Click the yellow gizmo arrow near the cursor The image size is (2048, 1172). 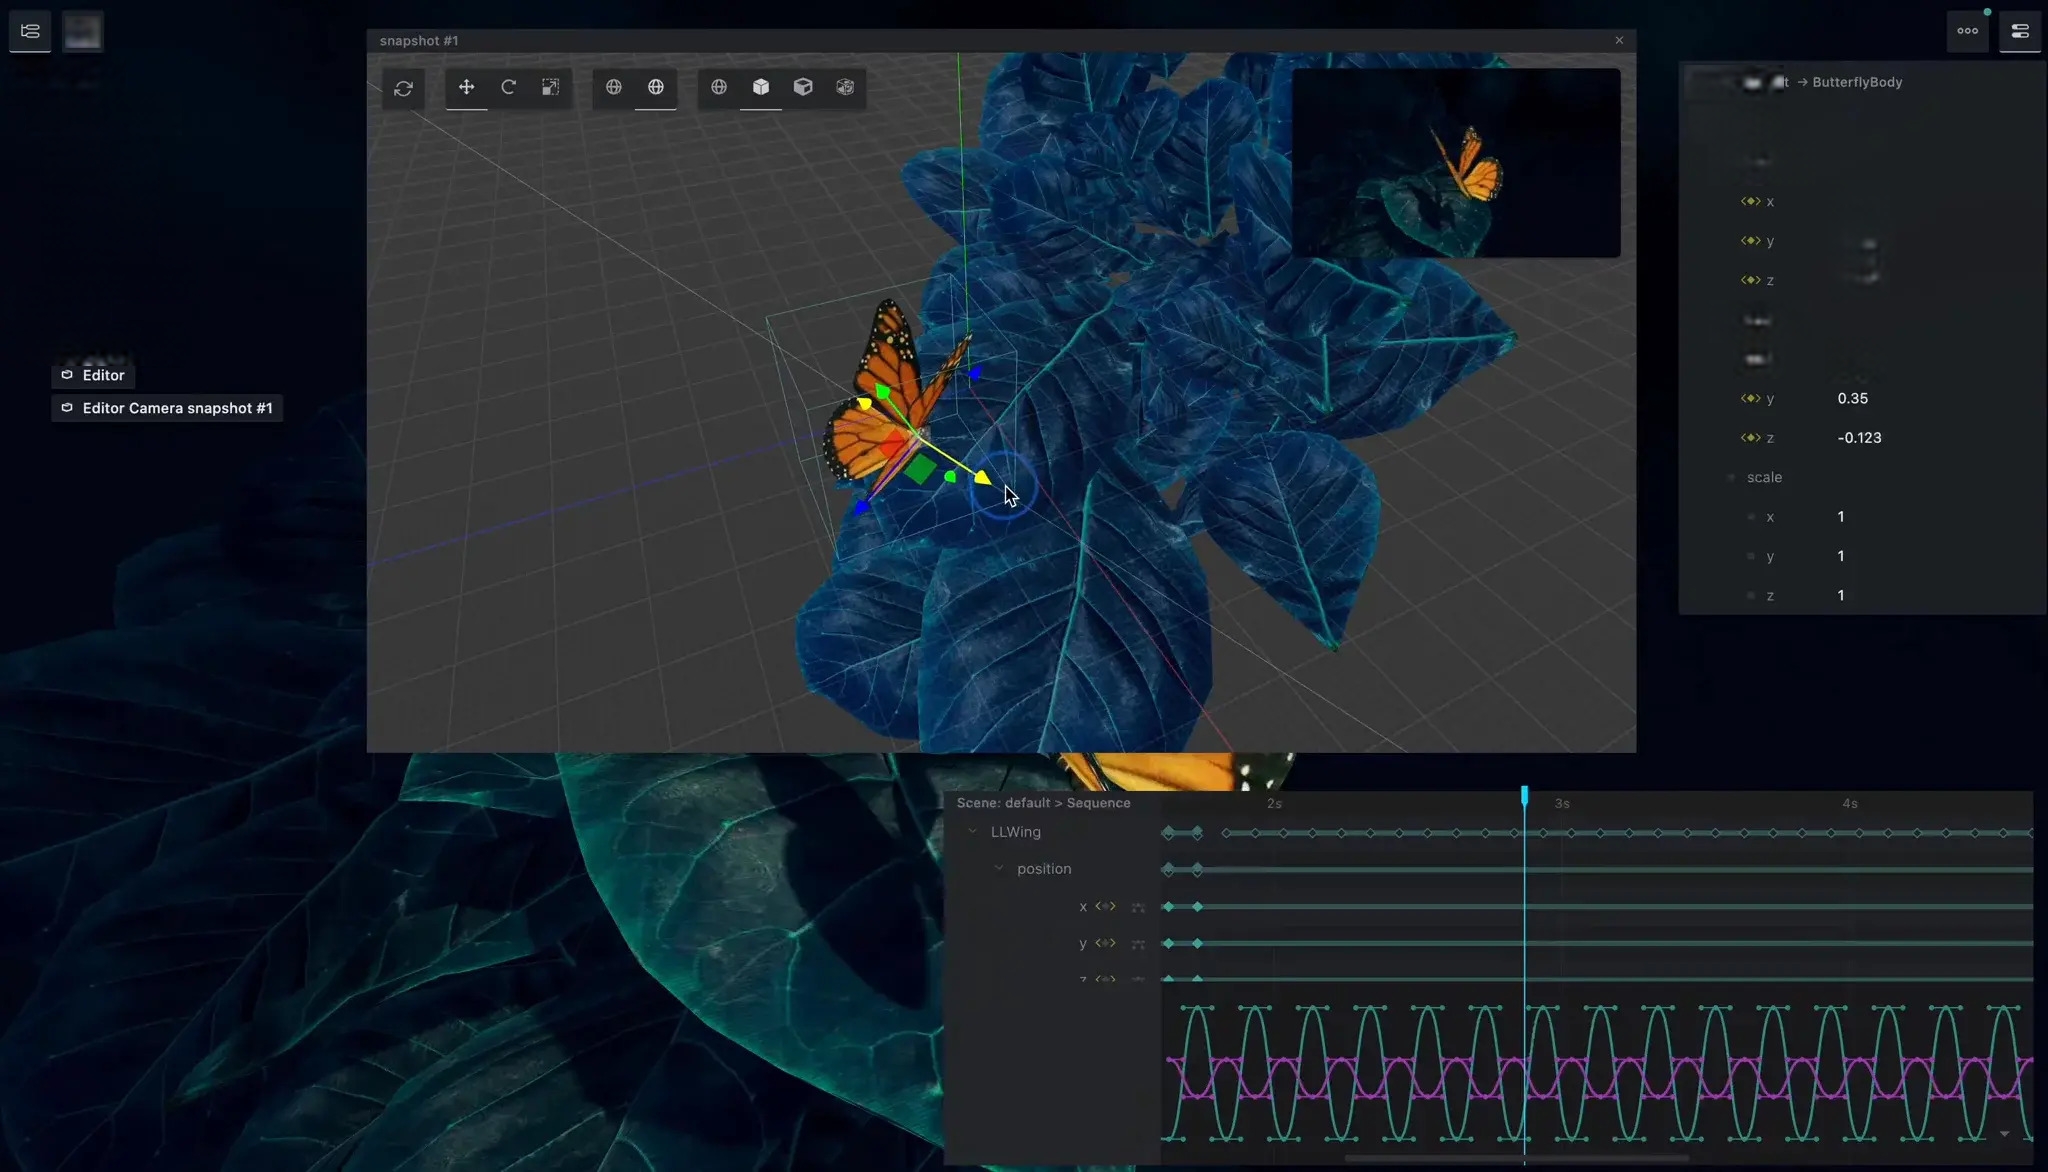[983, 477]
